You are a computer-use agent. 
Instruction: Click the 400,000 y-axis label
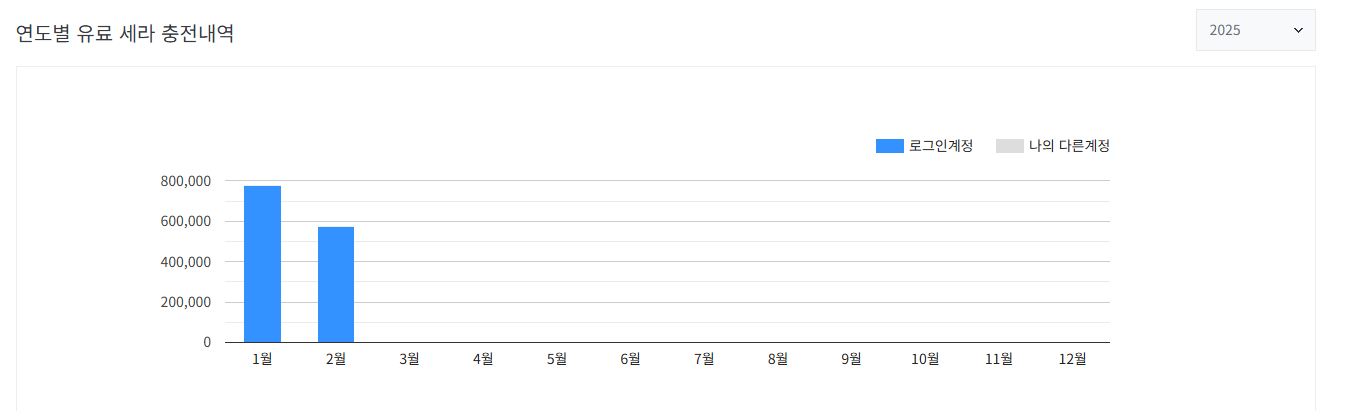185,262
